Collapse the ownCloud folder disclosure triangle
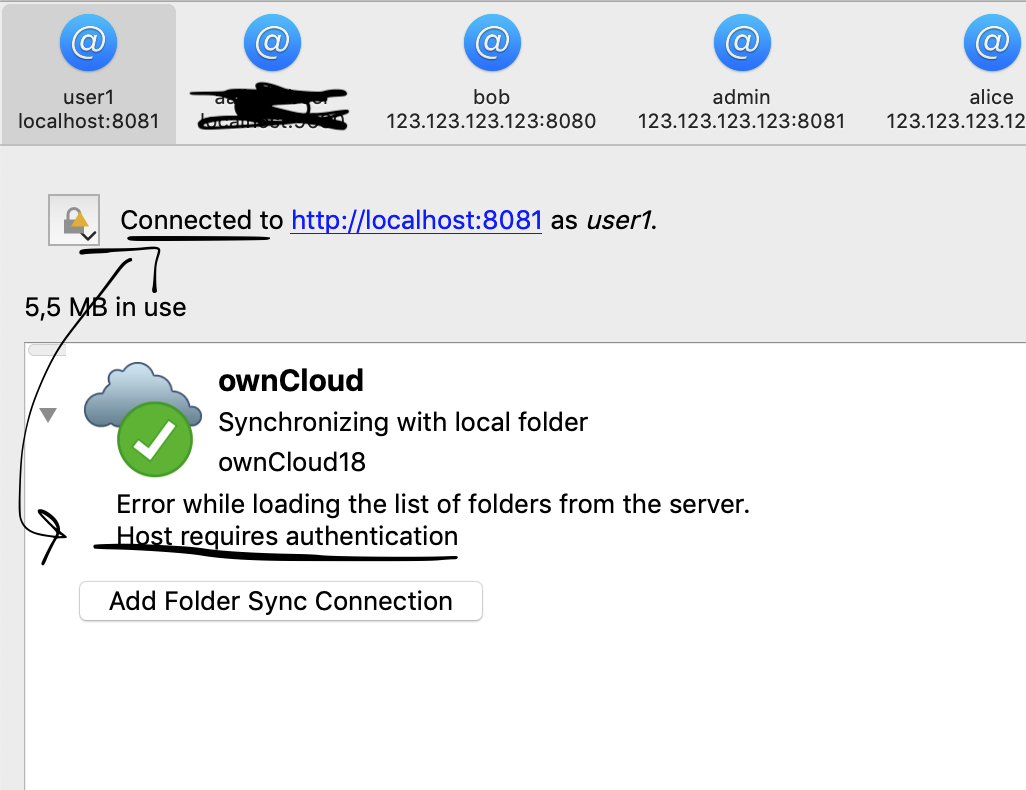The height and width of the screenshot is (790, 1026). pyautogui.click(x=47, y=413)
